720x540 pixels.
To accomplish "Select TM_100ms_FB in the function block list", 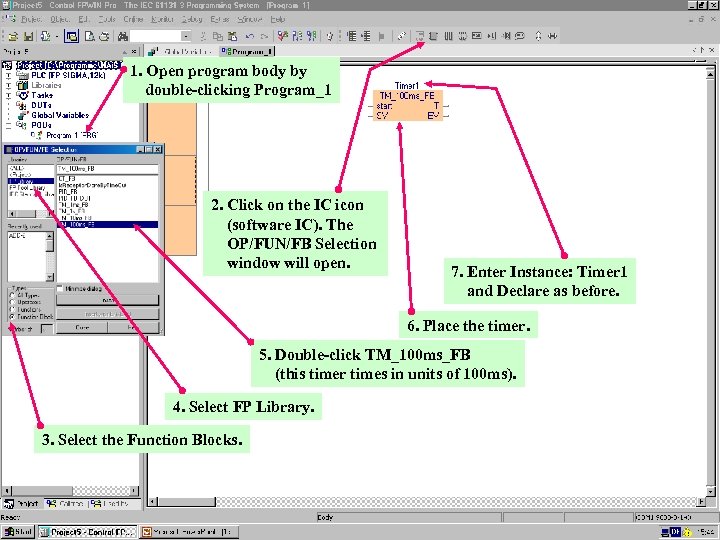I will [107, 225].
